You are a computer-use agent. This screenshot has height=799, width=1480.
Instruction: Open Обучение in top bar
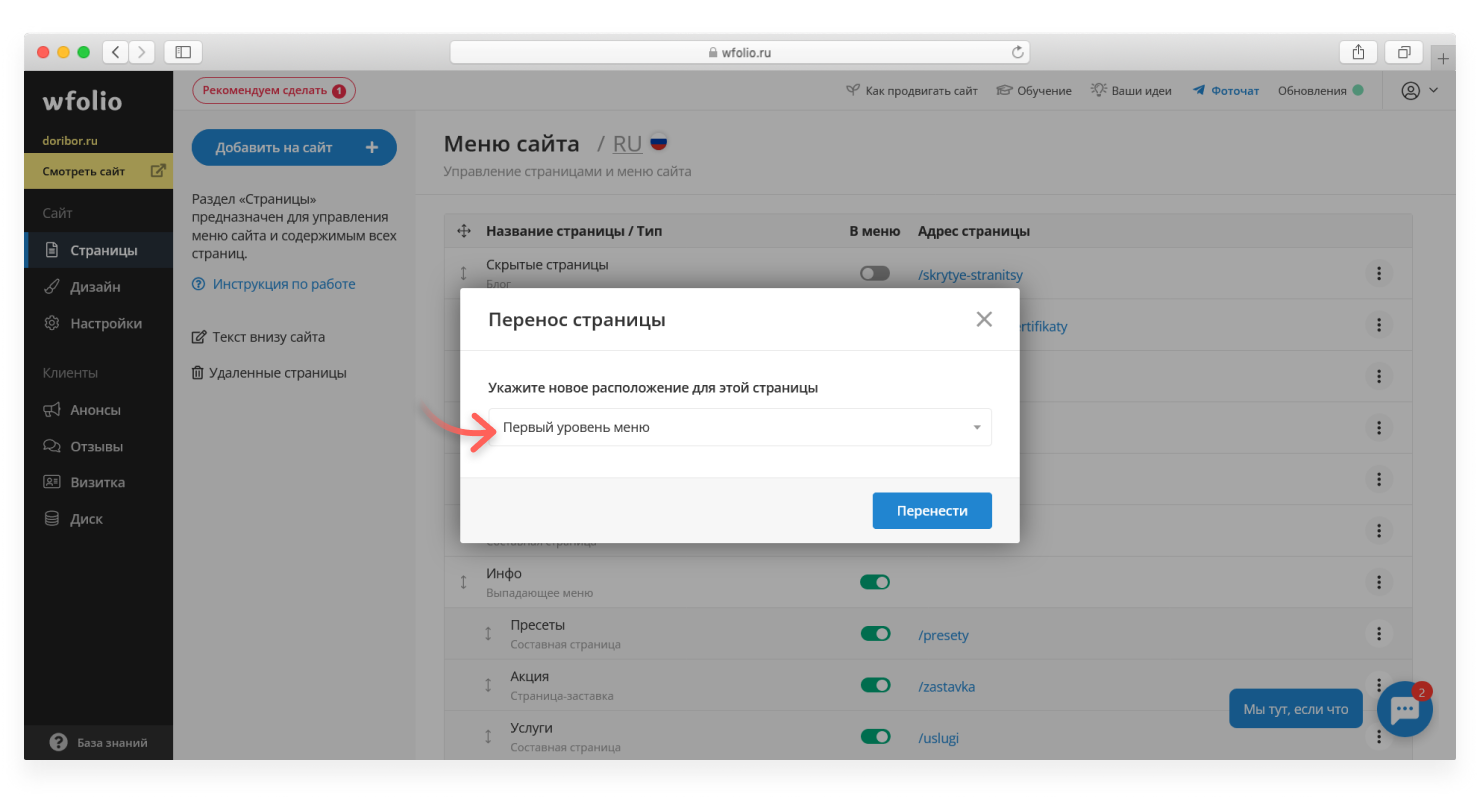tap(1034, 90)
